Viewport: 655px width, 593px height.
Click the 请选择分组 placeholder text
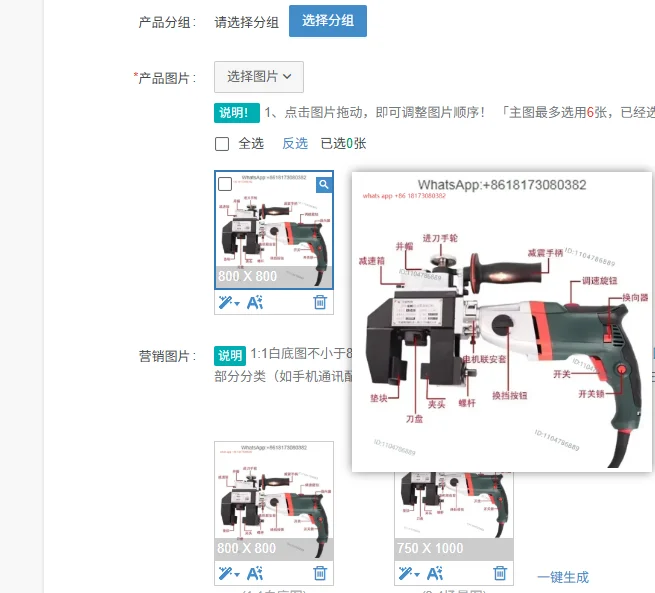coord(246,22)
